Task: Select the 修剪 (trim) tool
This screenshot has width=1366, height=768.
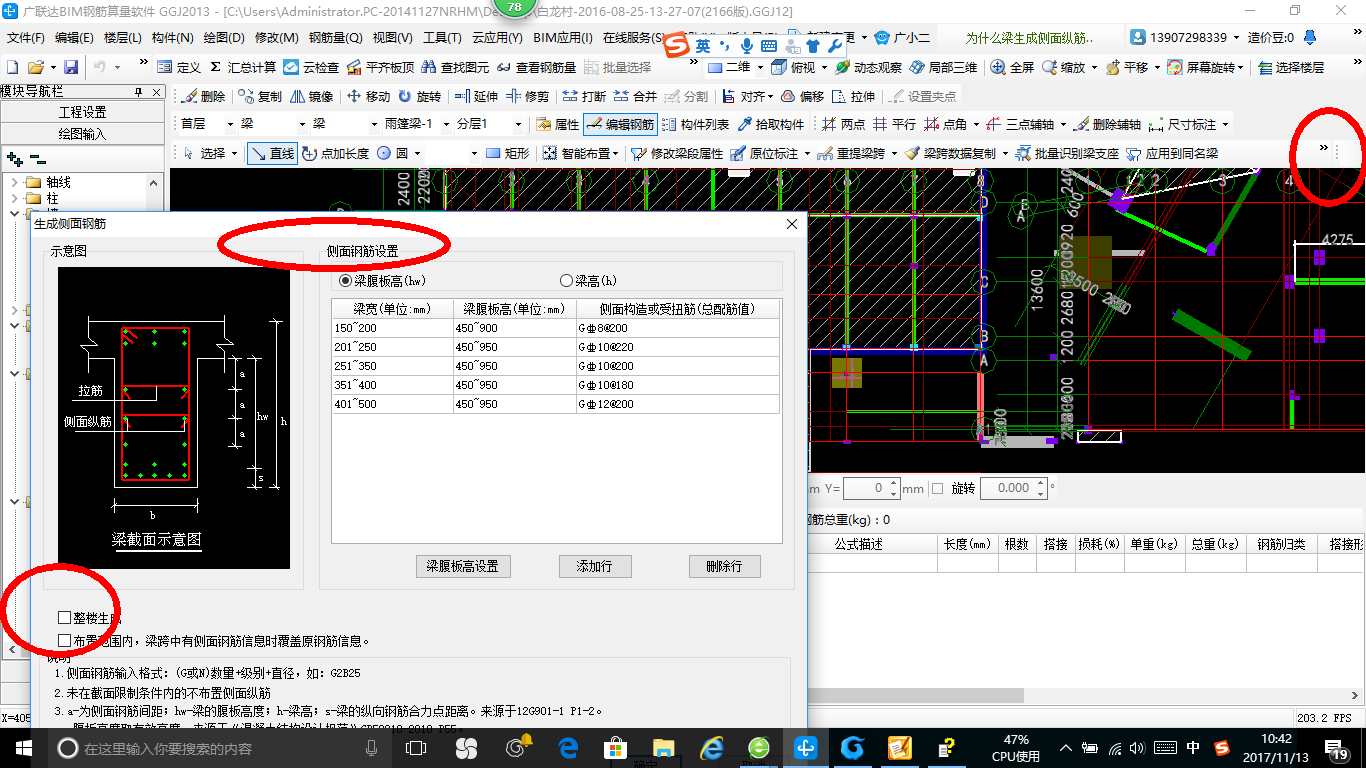Action: click(528, 97)
